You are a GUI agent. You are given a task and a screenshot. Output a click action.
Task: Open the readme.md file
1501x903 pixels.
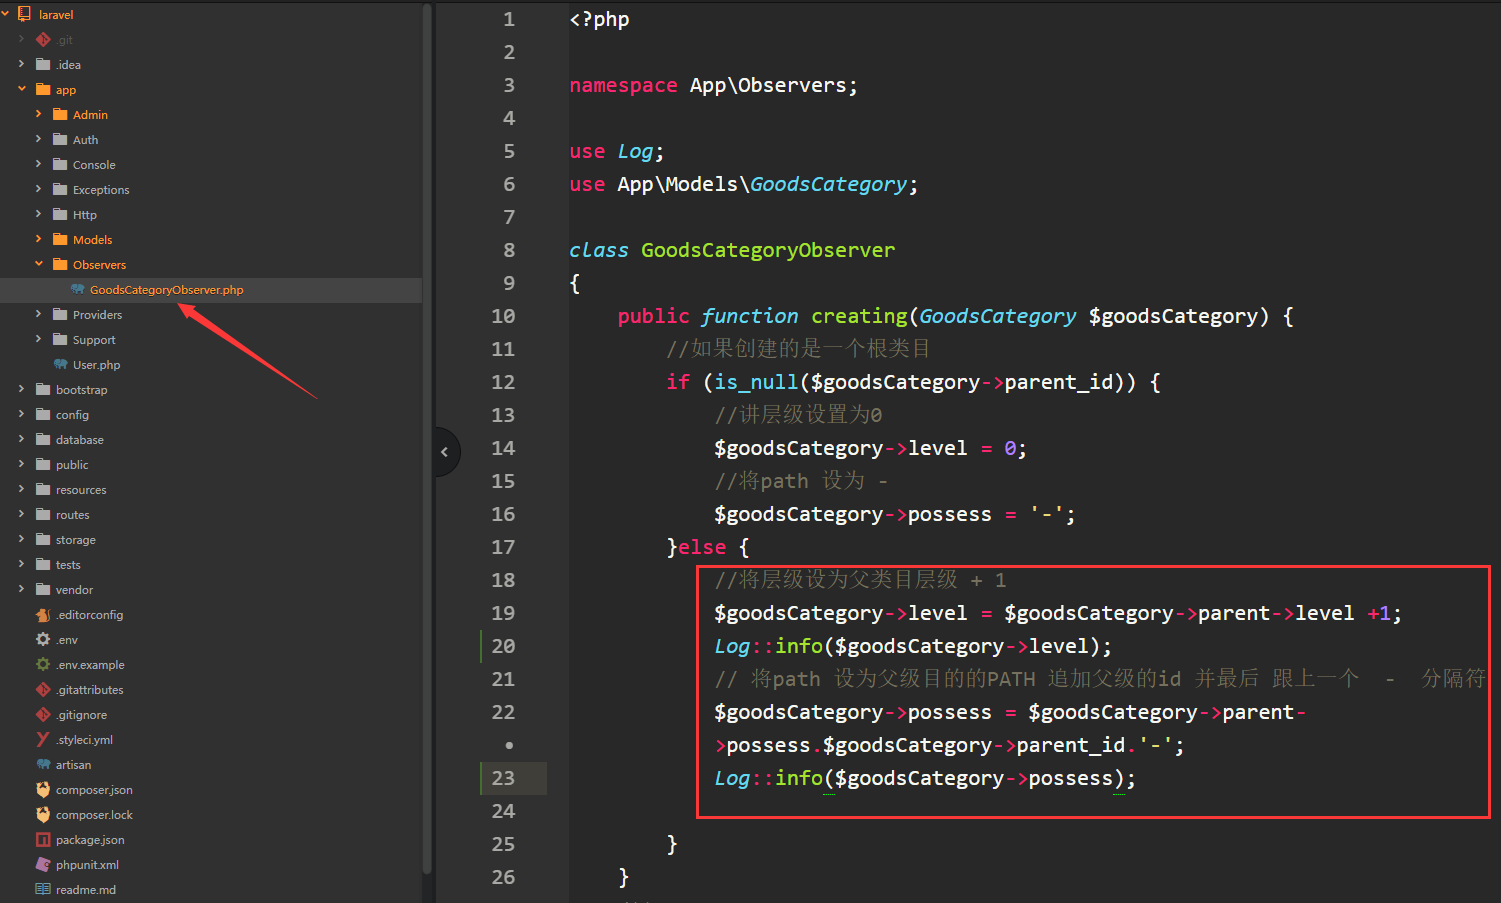click(x=86, y=890)
